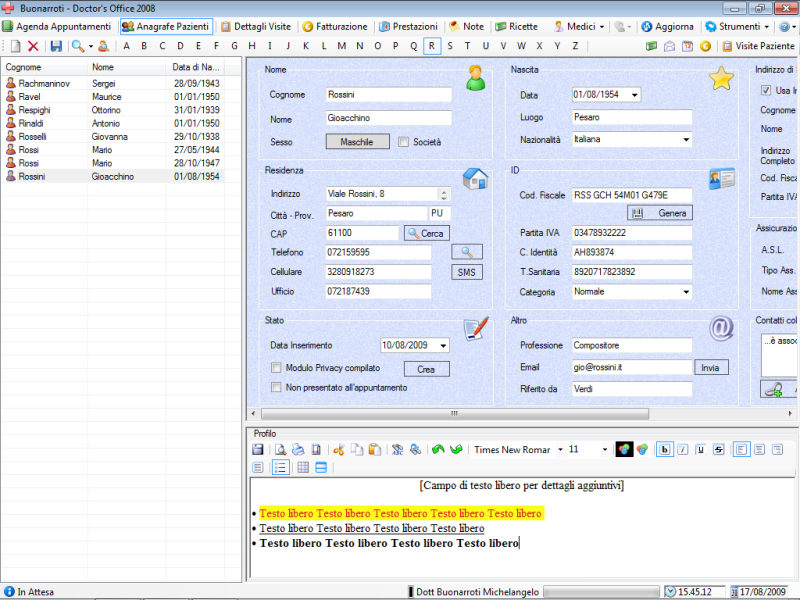Click the magnifier button next to Telefono

pyautogui.click(x=467, y=252)
